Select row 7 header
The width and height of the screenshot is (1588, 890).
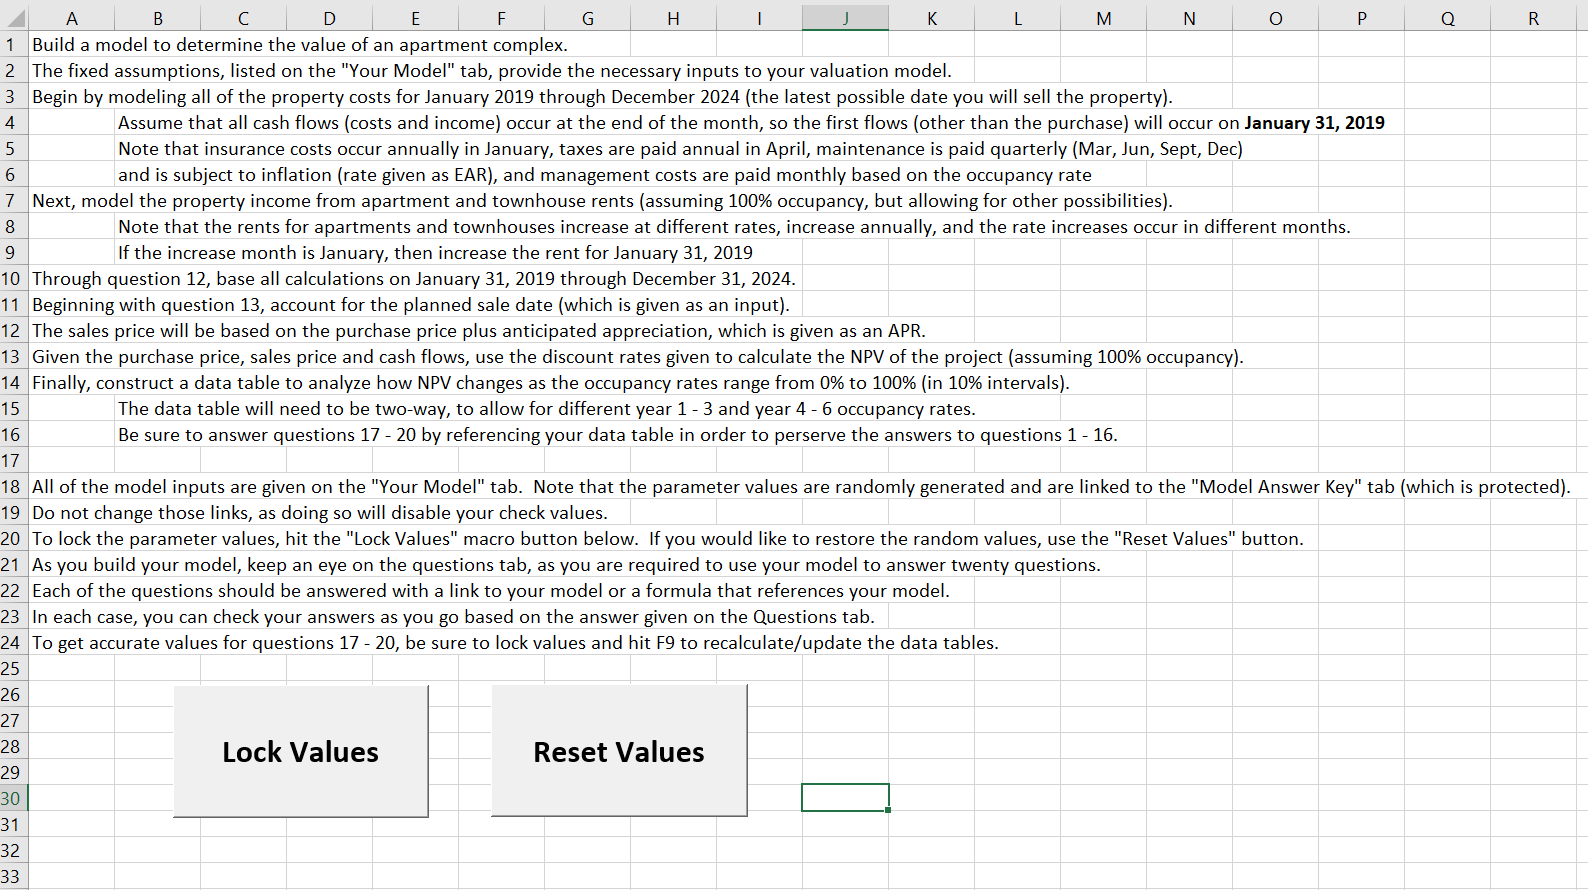click(x=13, y=201)
